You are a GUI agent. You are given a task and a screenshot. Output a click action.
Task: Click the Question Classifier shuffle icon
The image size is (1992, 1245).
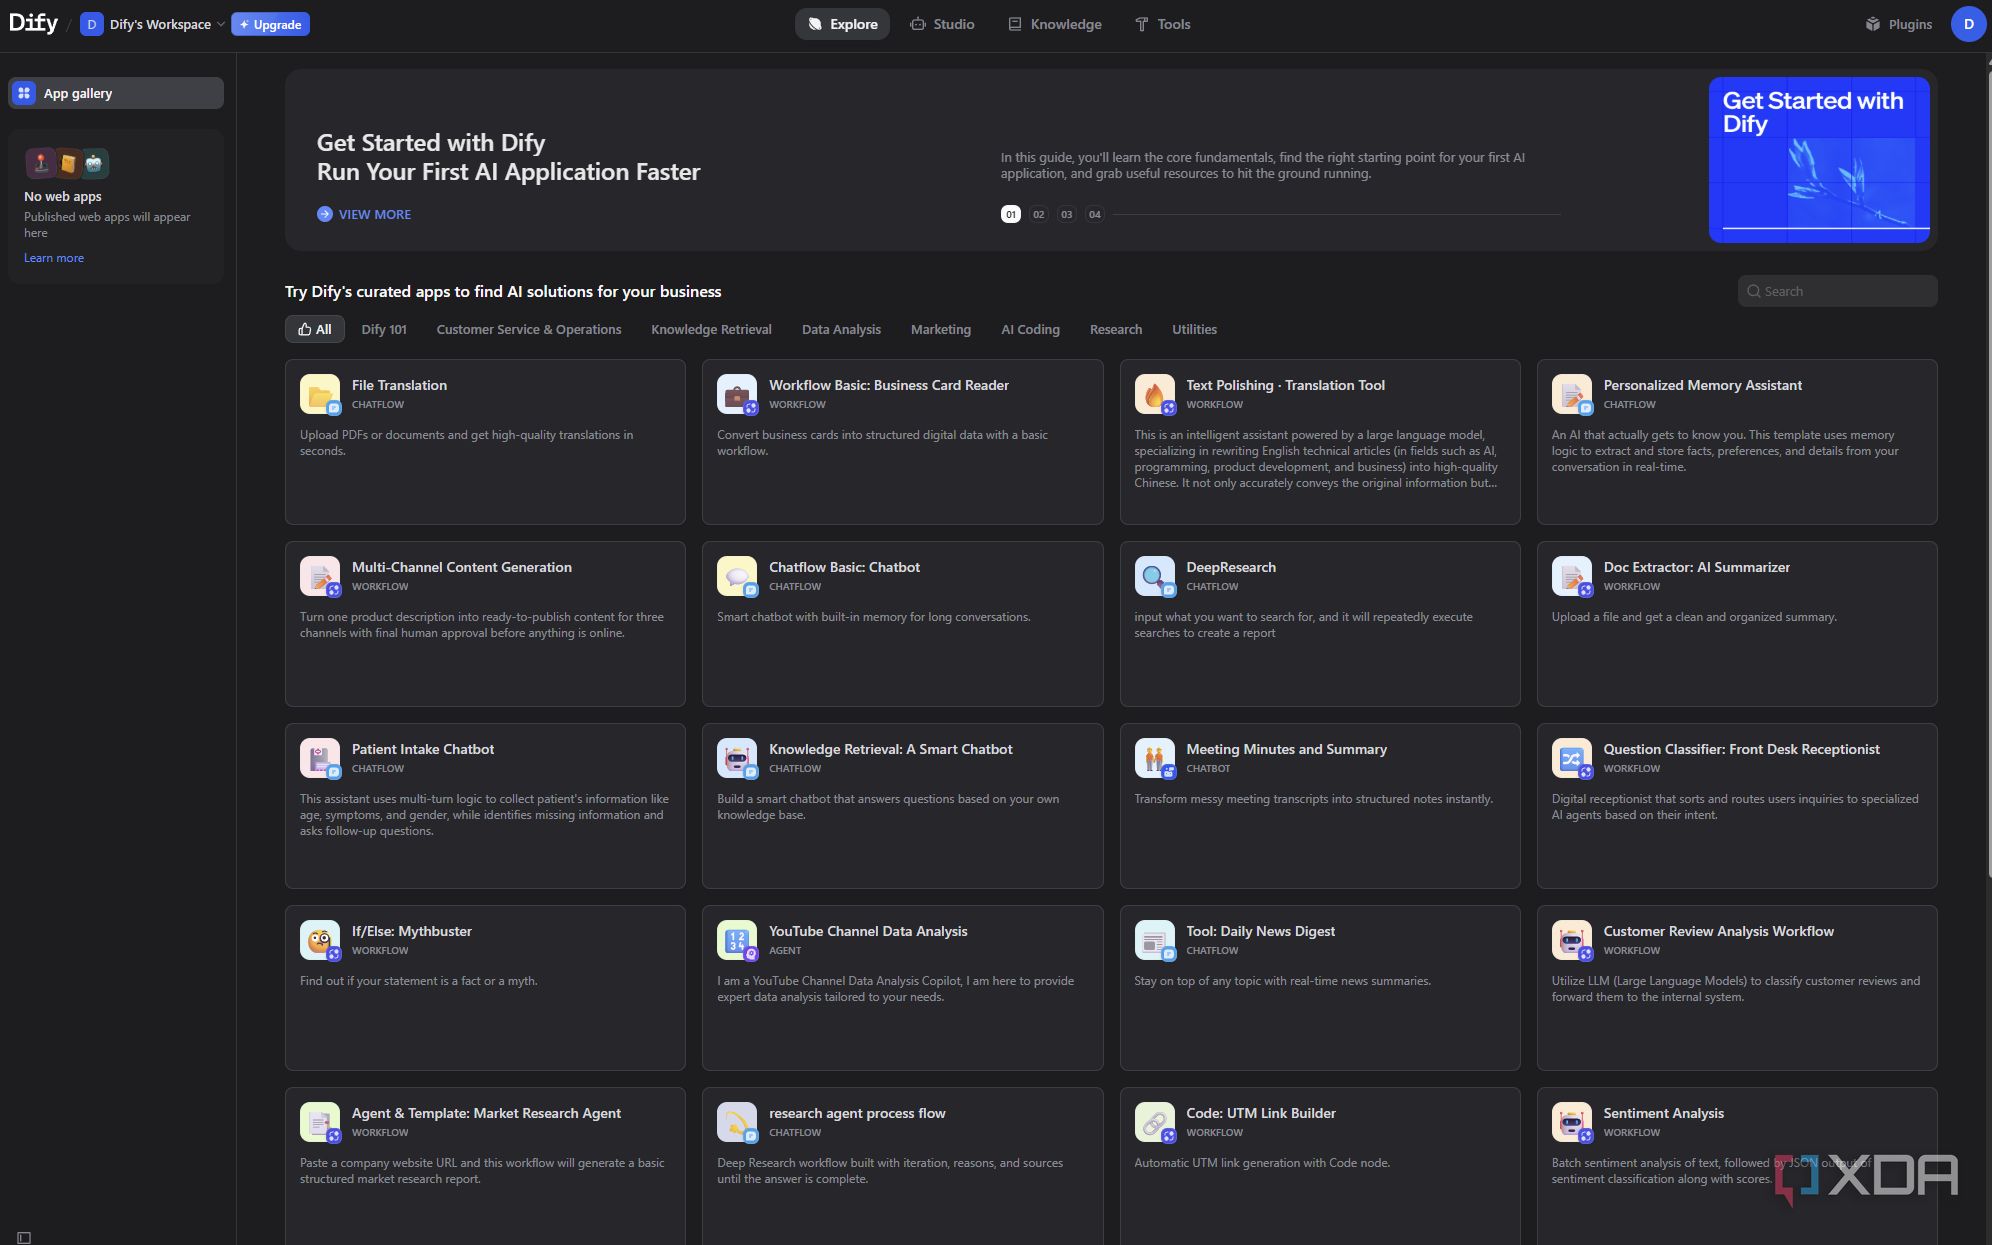point(1571,758)
